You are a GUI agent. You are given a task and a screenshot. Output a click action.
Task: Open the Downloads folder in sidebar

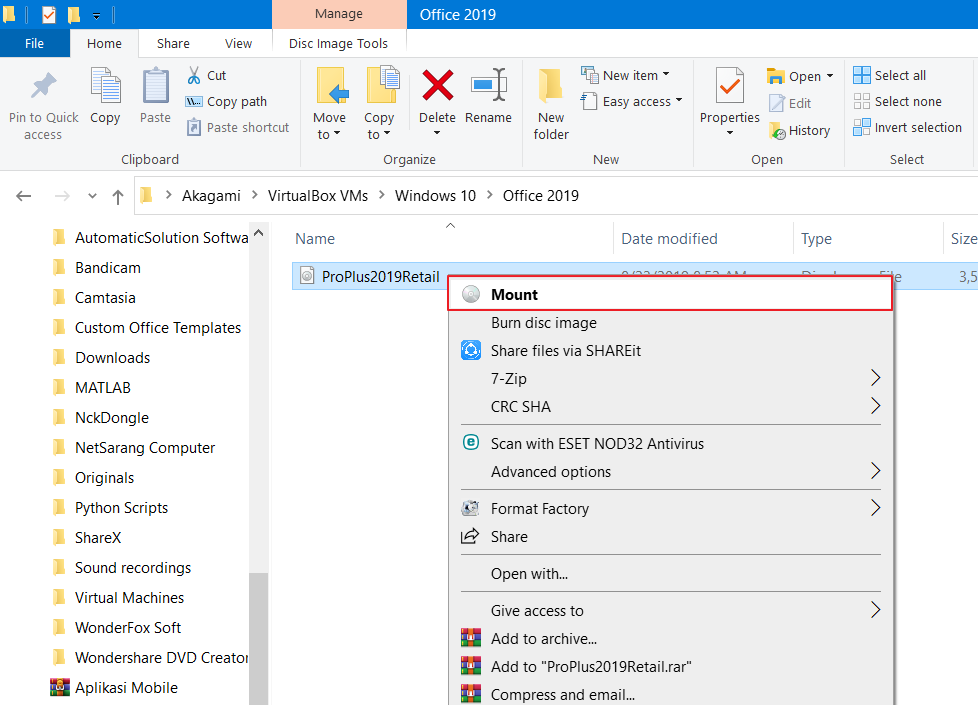coord(112,357)
